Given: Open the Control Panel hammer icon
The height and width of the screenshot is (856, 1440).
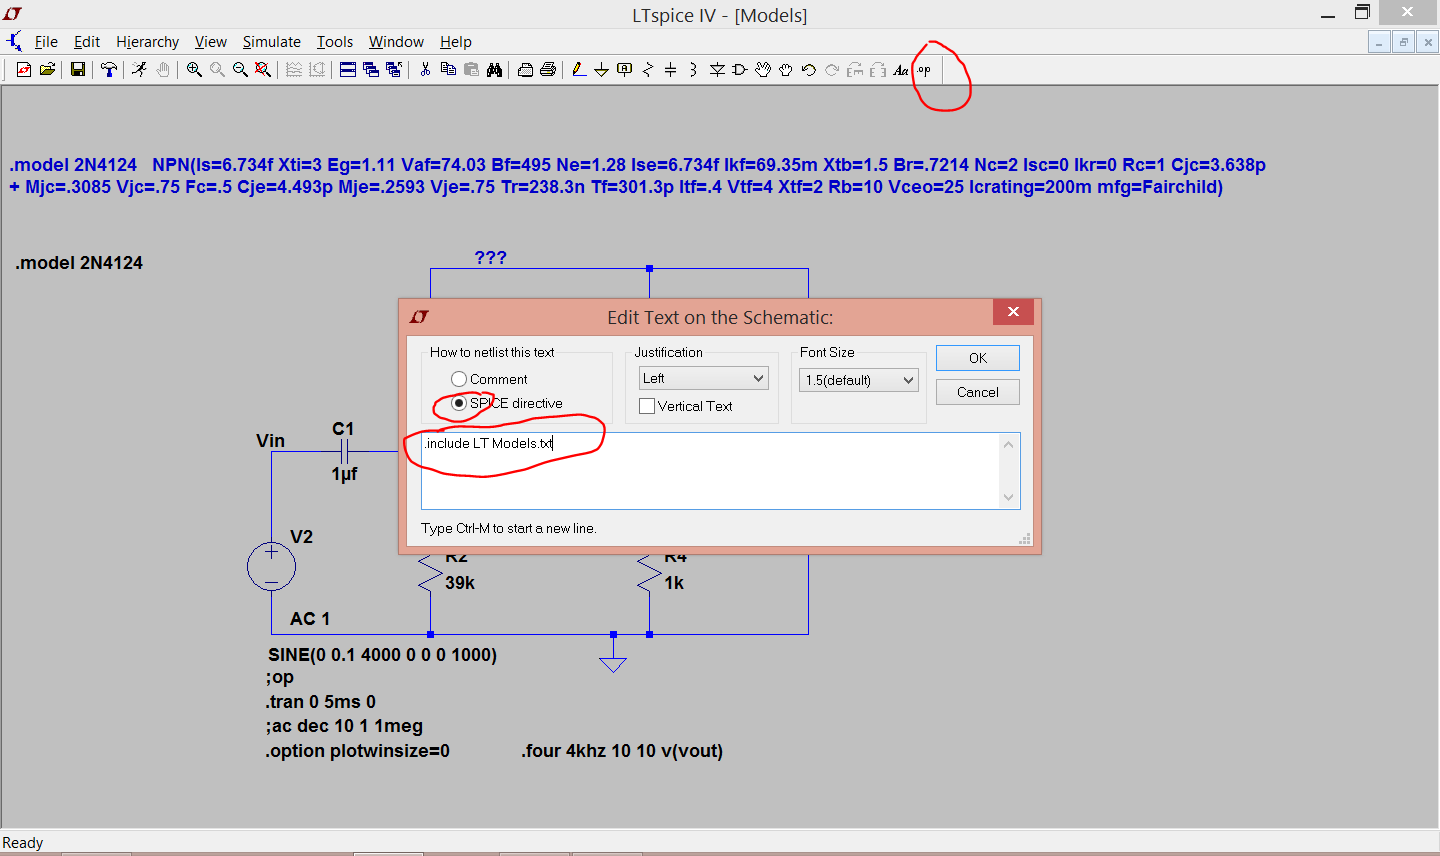Looking at the screenshot, I should pos(108,70).
